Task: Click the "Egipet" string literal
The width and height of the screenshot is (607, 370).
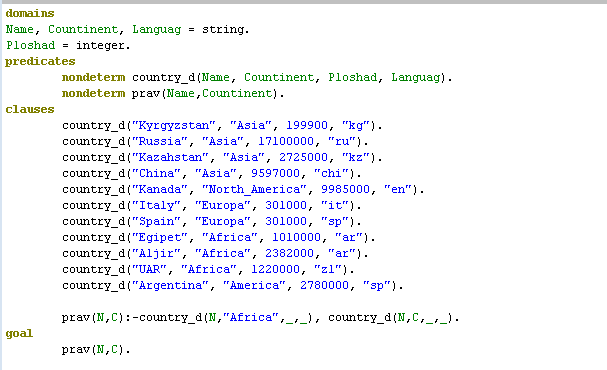Action: 160,238
